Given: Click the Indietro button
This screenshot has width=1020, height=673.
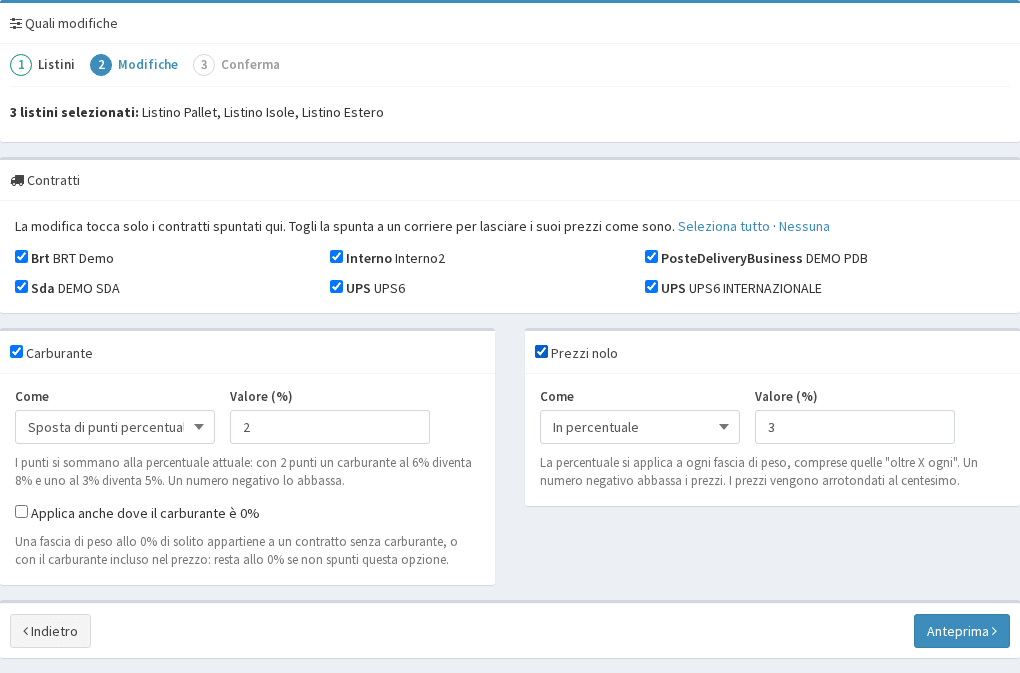Looking at the screenshot, I should [x=50, y=631].
